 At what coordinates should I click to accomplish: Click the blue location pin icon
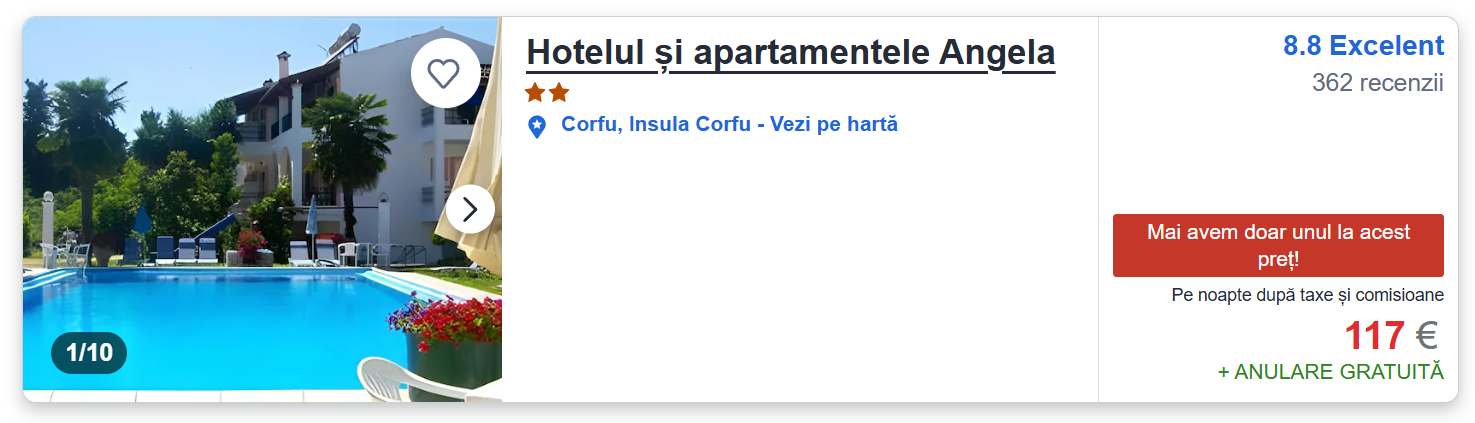point(537,127)
